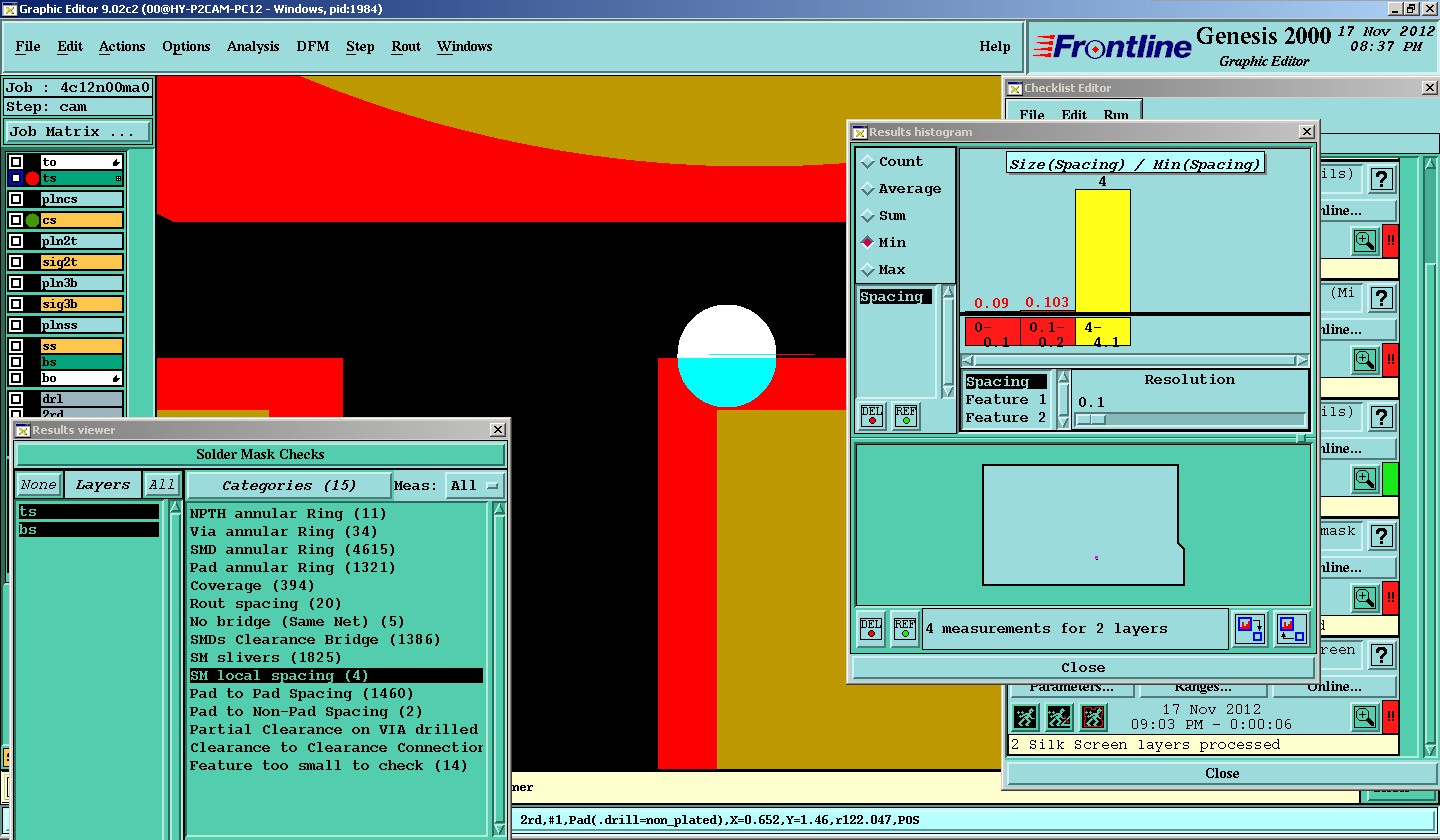Close the Results histogram via Close button

pyautogui.click(x=1083, y=668)
